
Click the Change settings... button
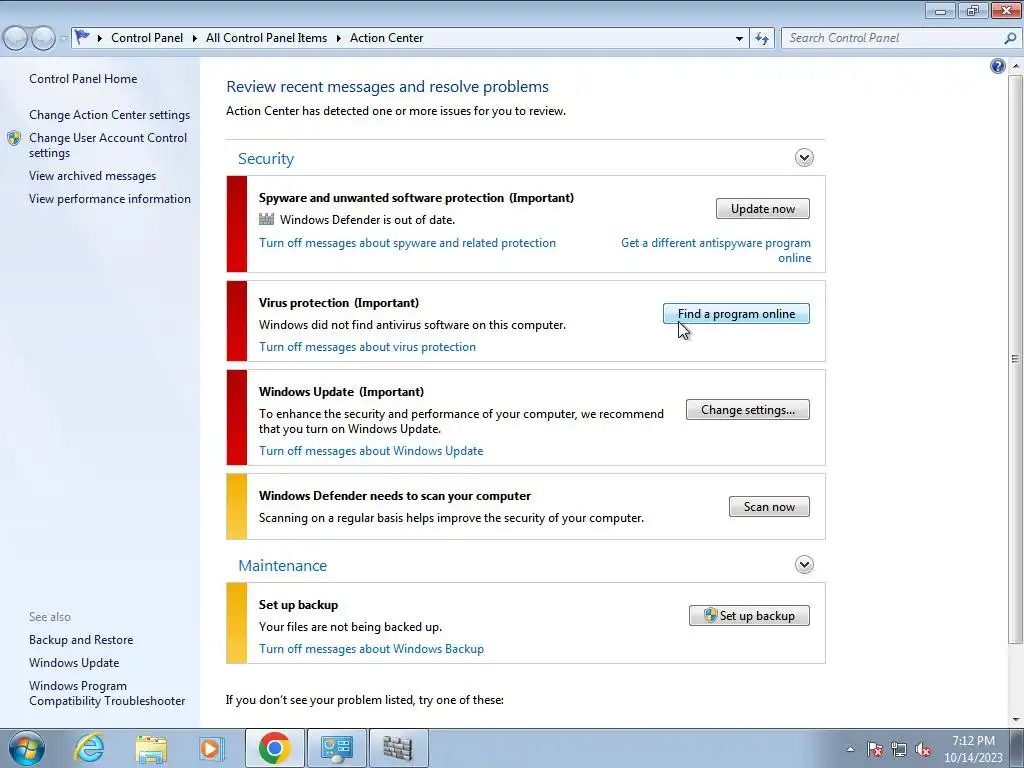[x=748, y=409]
